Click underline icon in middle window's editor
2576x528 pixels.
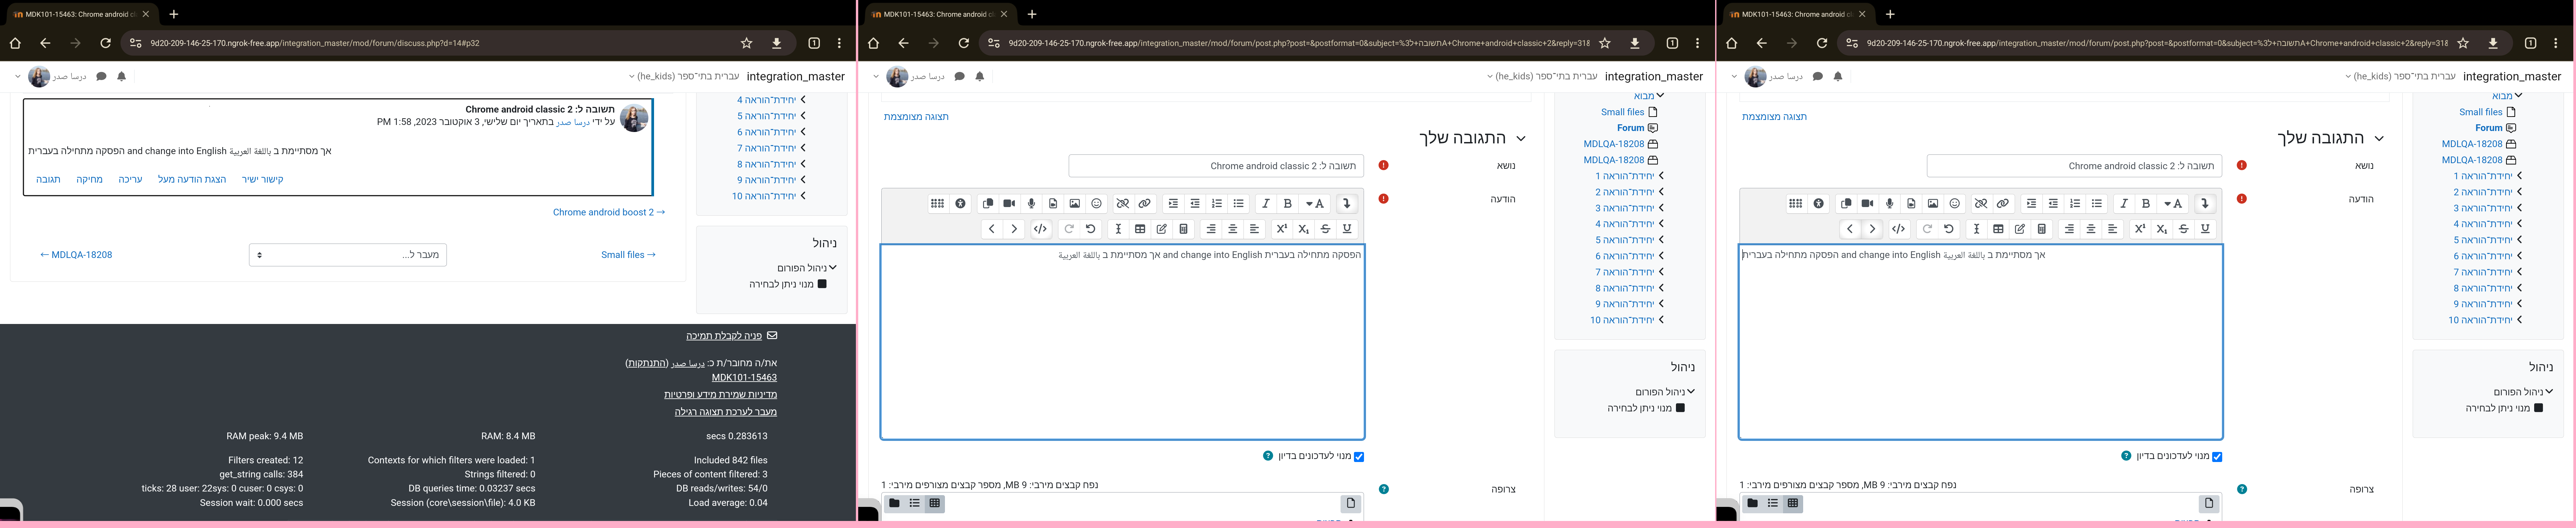click(x=1347, y=229)
